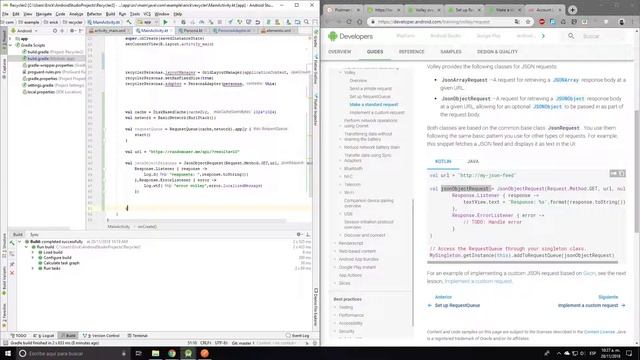The height and width of the screenshot is (360, 640).
Task: Open 'Send a simple request' sidebar link
Action: 371,89
